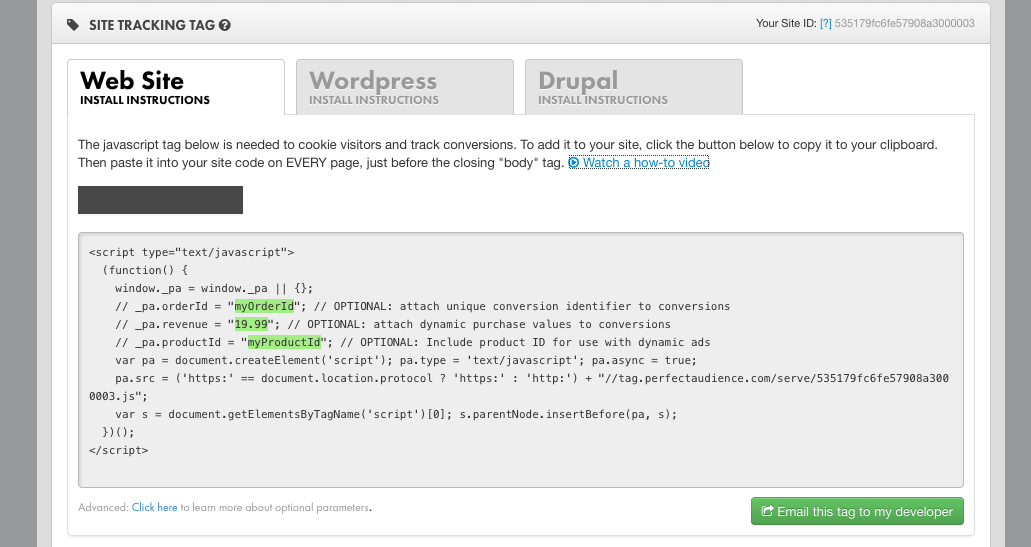Select the Web Site install instructions tab
Screen dimensions: 1031x547
[176, 87]
